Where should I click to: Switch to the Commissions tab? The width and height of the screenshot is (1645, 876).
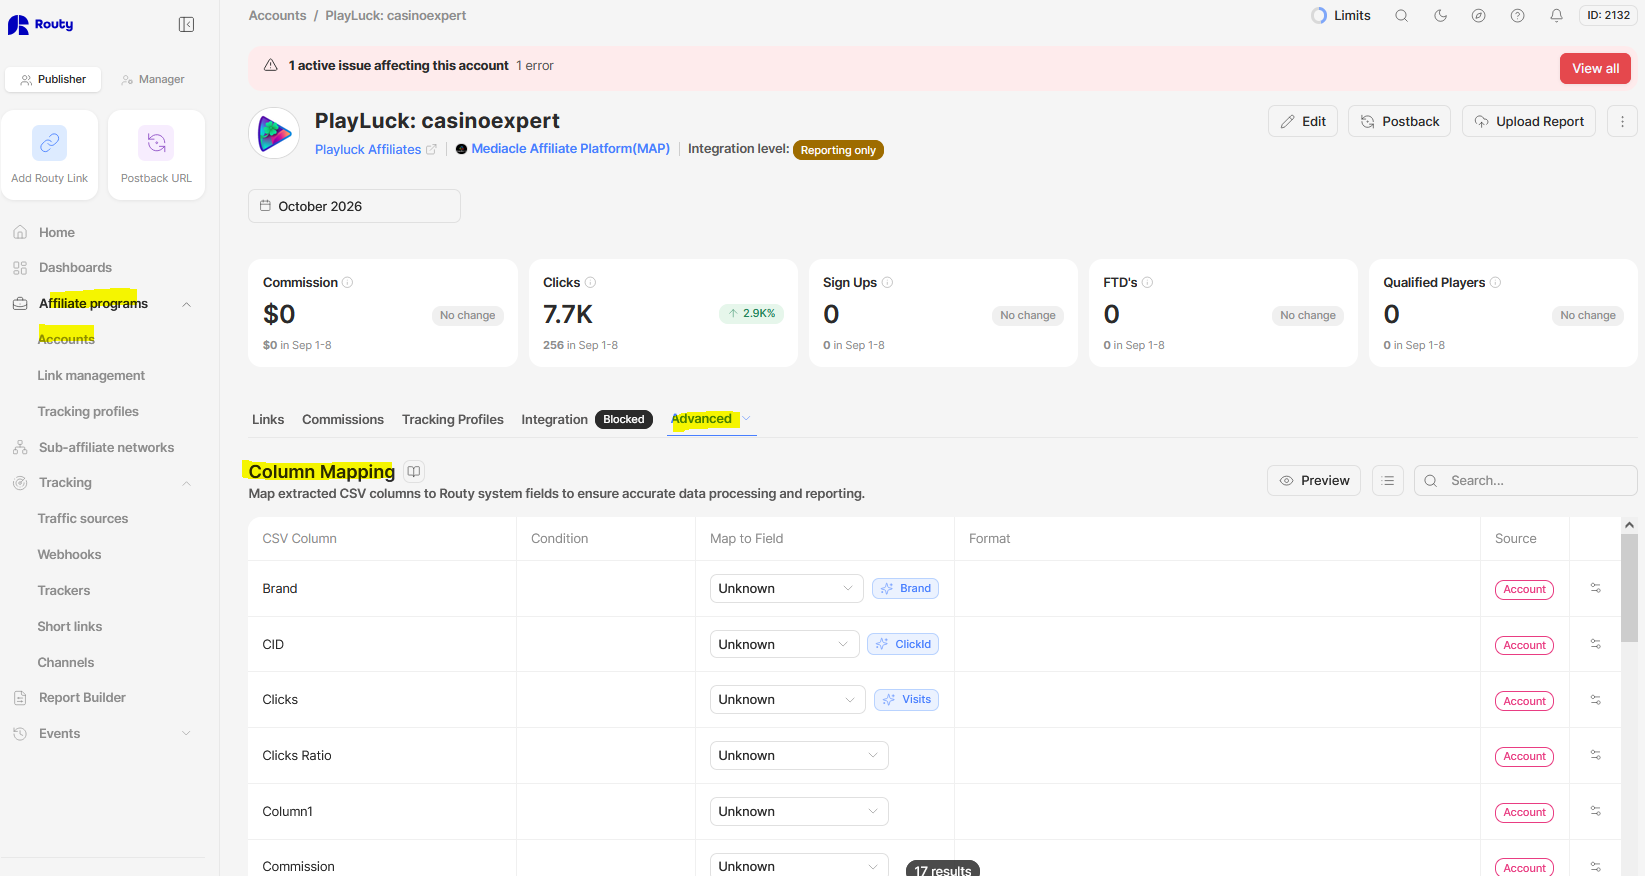(343, 420)
